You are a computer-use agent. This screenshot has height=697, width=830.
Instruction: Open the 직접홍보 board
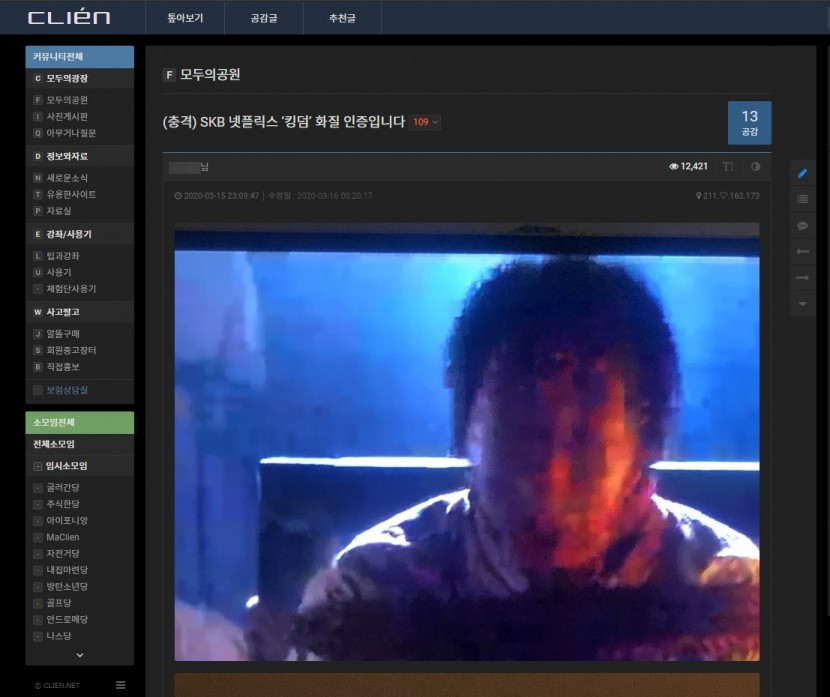62,366
